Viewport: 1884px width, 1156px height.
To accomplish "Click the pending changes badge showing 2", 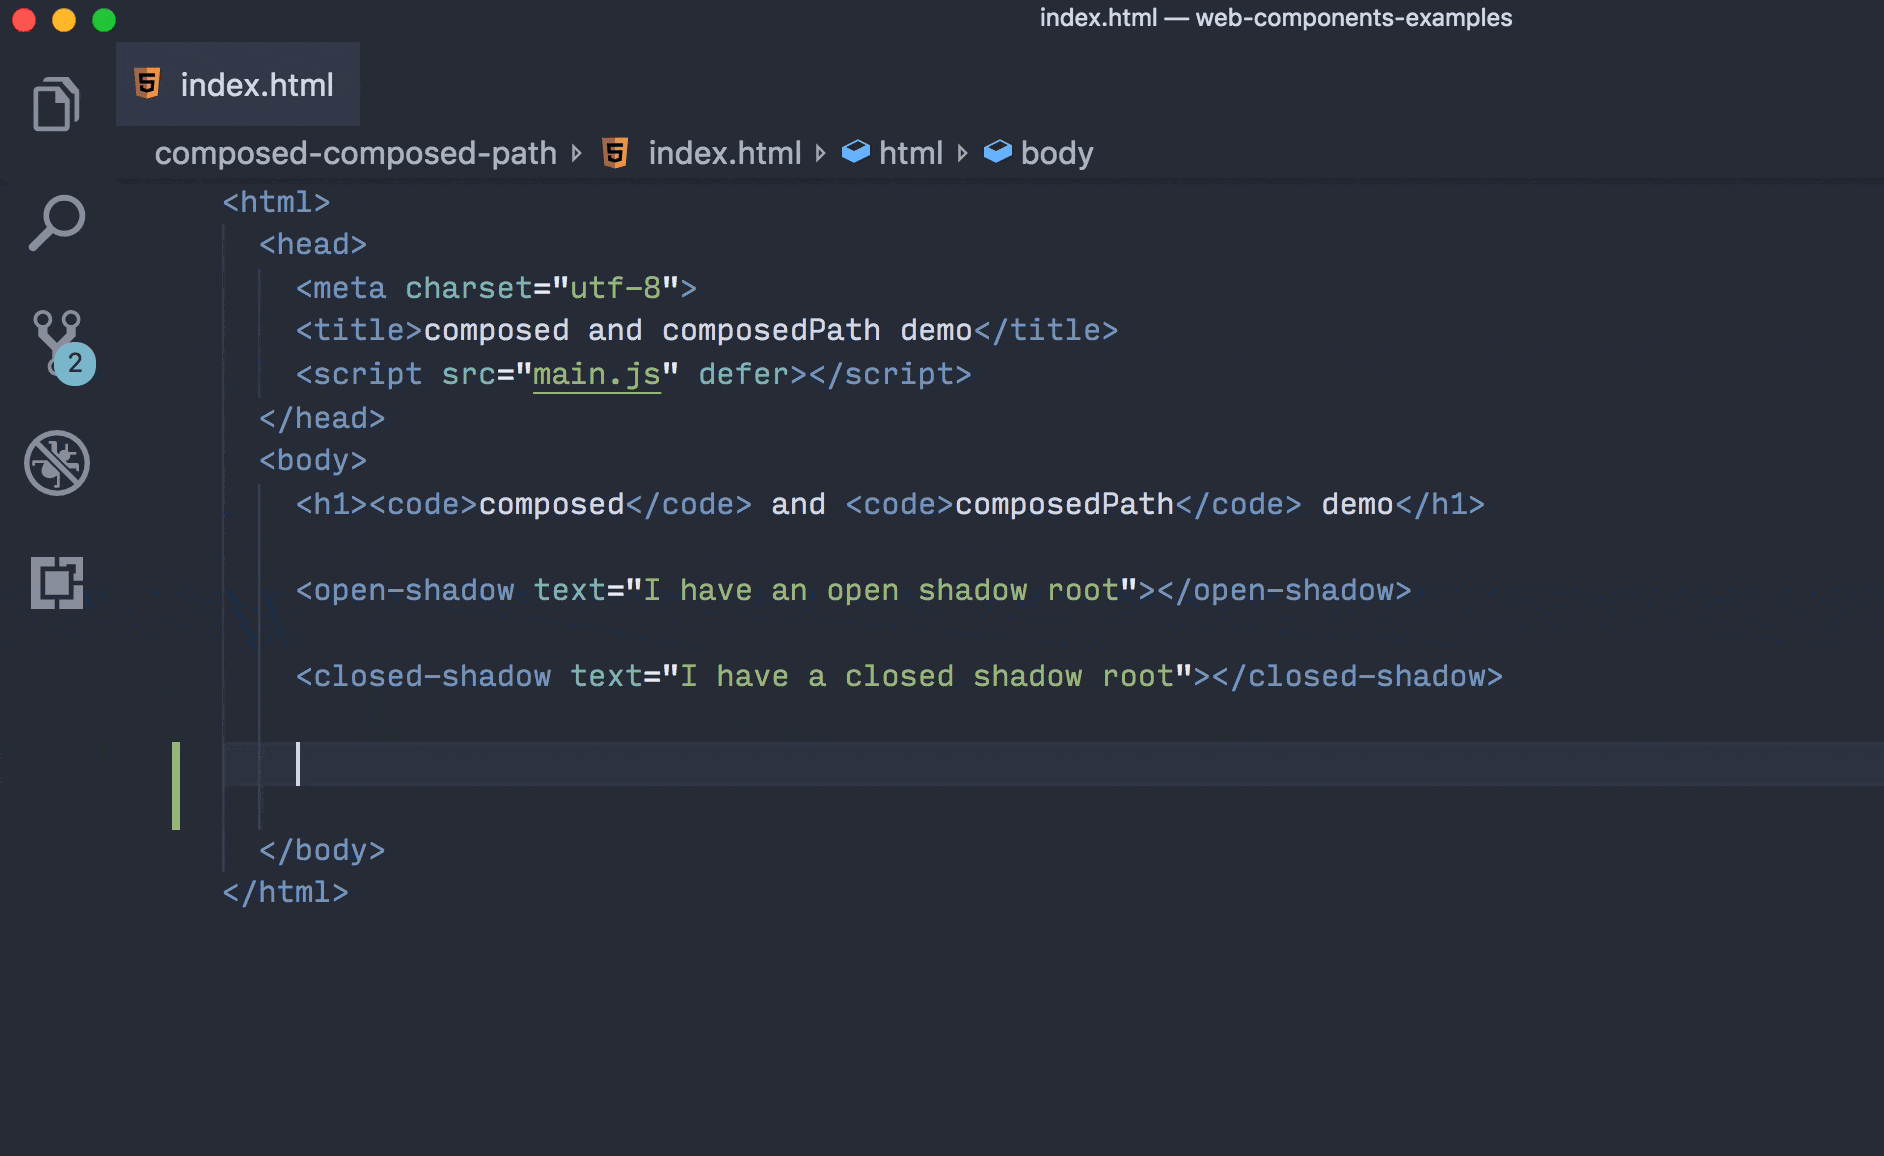I will [74, 364].
